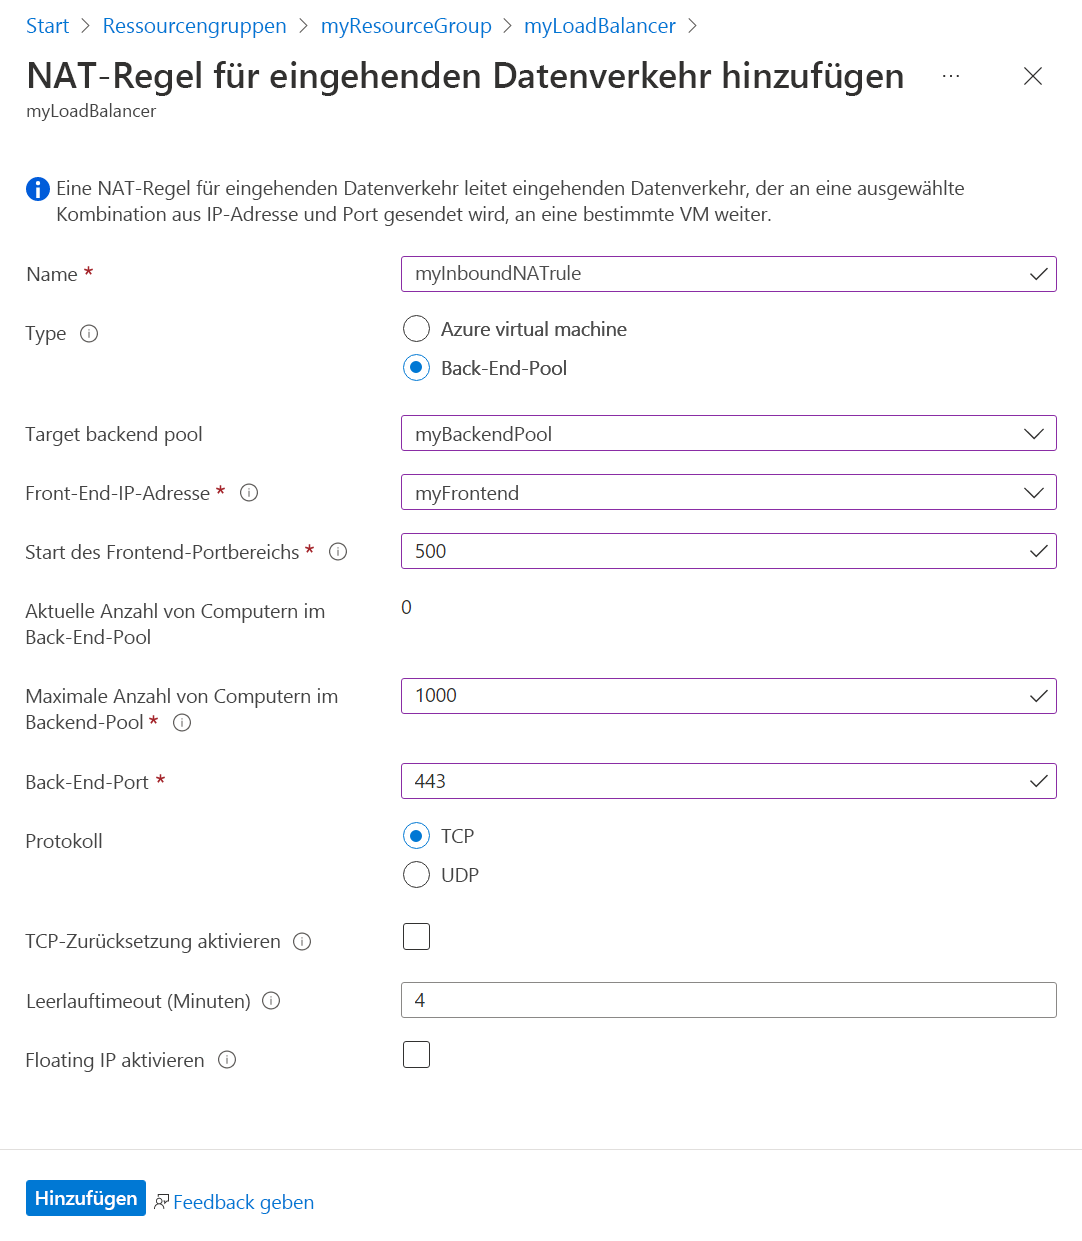Open the Floating IP info tooltip
This screenshot has width=1082, height=1241.
tap(227, 1060)
